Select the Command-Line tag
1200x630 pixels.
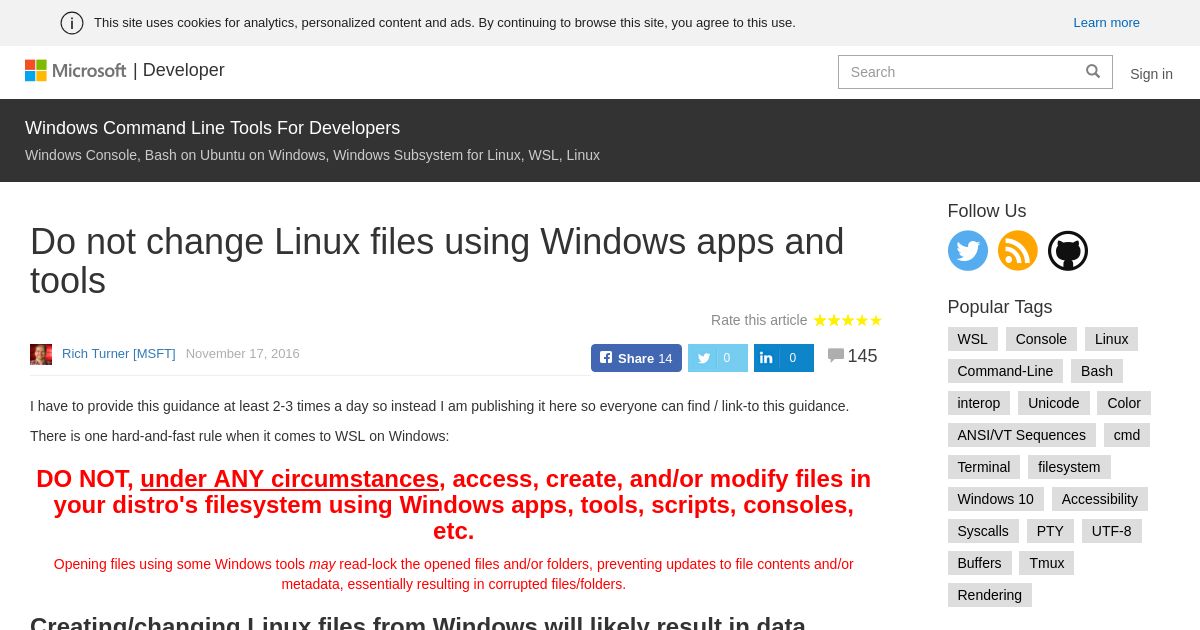pyautogui.click(x=1005, y=371)
